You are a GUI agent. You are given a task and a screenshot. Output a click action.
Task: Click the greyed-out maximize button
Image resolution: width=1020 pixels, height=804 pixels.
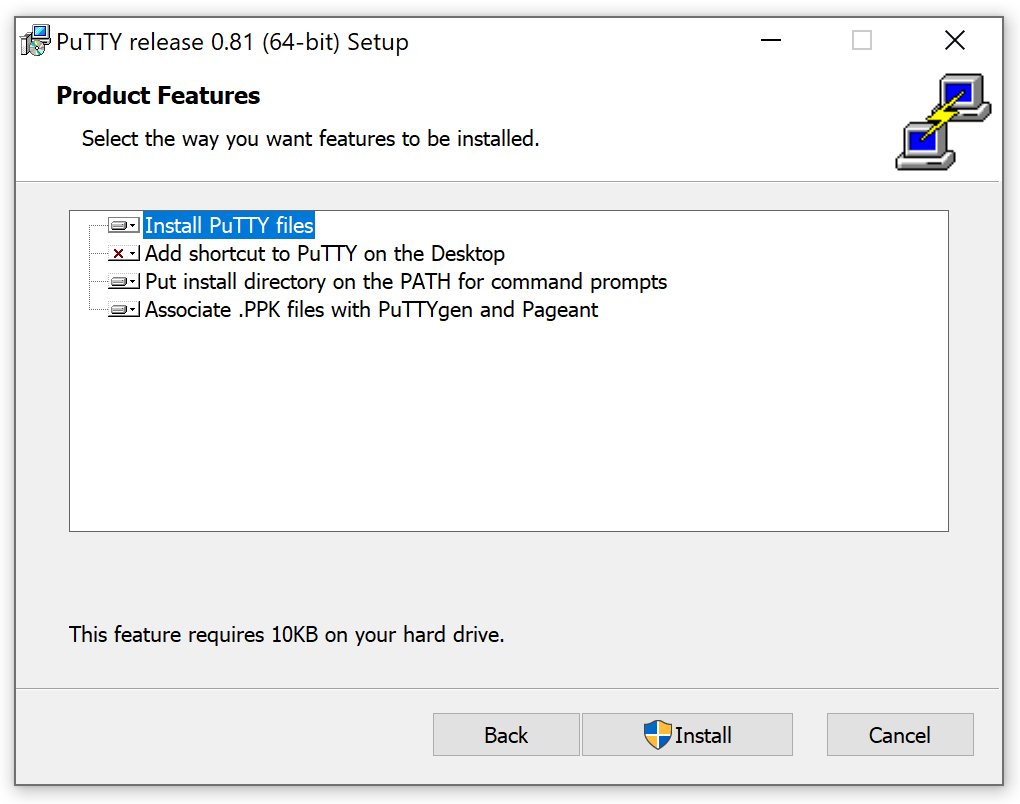click(862, 41)
